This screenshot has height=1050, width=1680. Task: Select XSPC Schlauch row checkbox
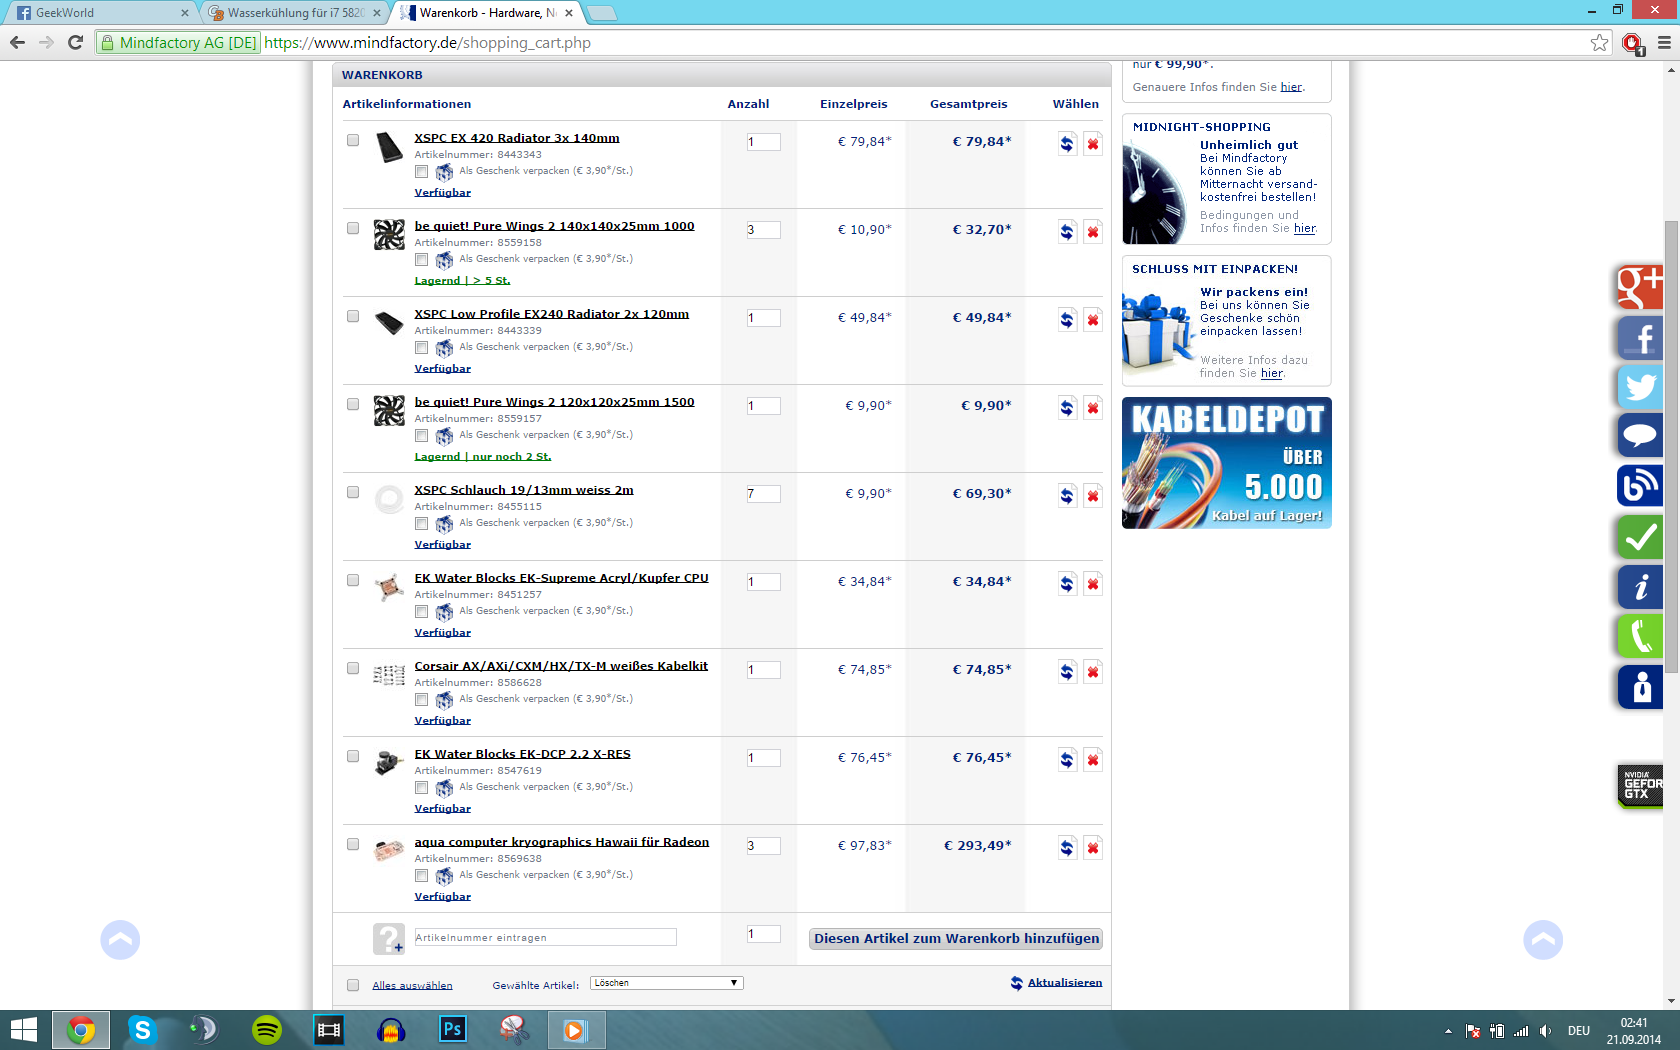coord(353,492)
